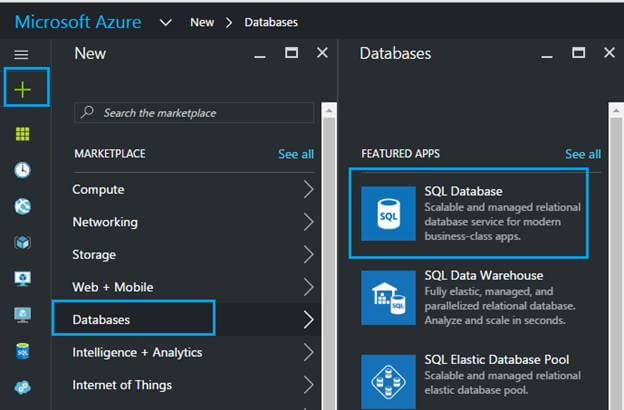Expand the Storage category chevron
Screen dimensions: 624x410
[308, 255]
